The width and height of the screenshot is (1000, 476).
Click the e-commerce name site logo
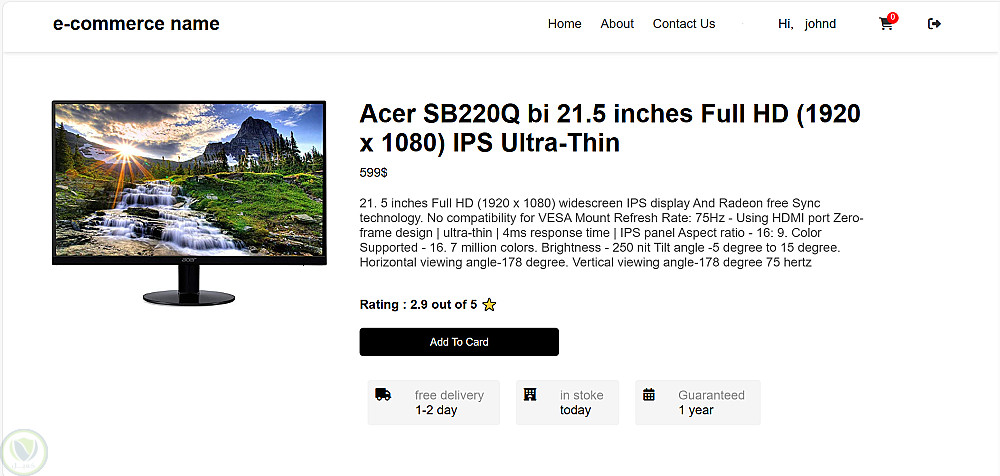tap(136, 24)
